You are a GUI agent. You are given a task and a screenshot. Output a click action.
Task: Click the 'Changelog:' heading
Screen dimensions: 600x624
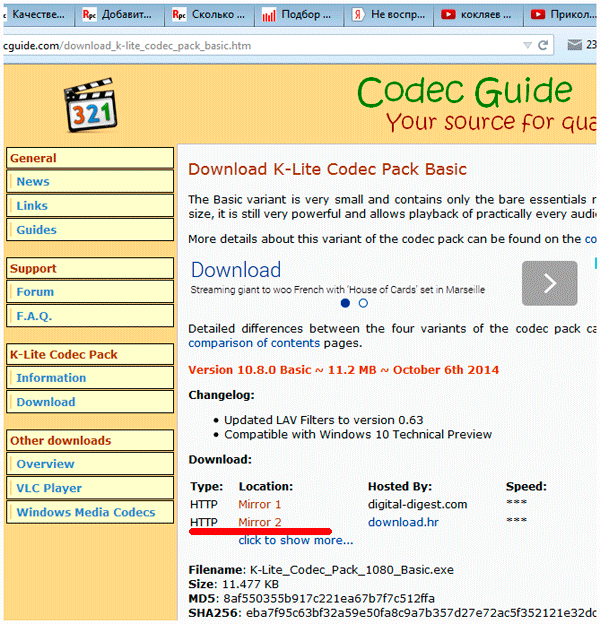pos(221,395)
